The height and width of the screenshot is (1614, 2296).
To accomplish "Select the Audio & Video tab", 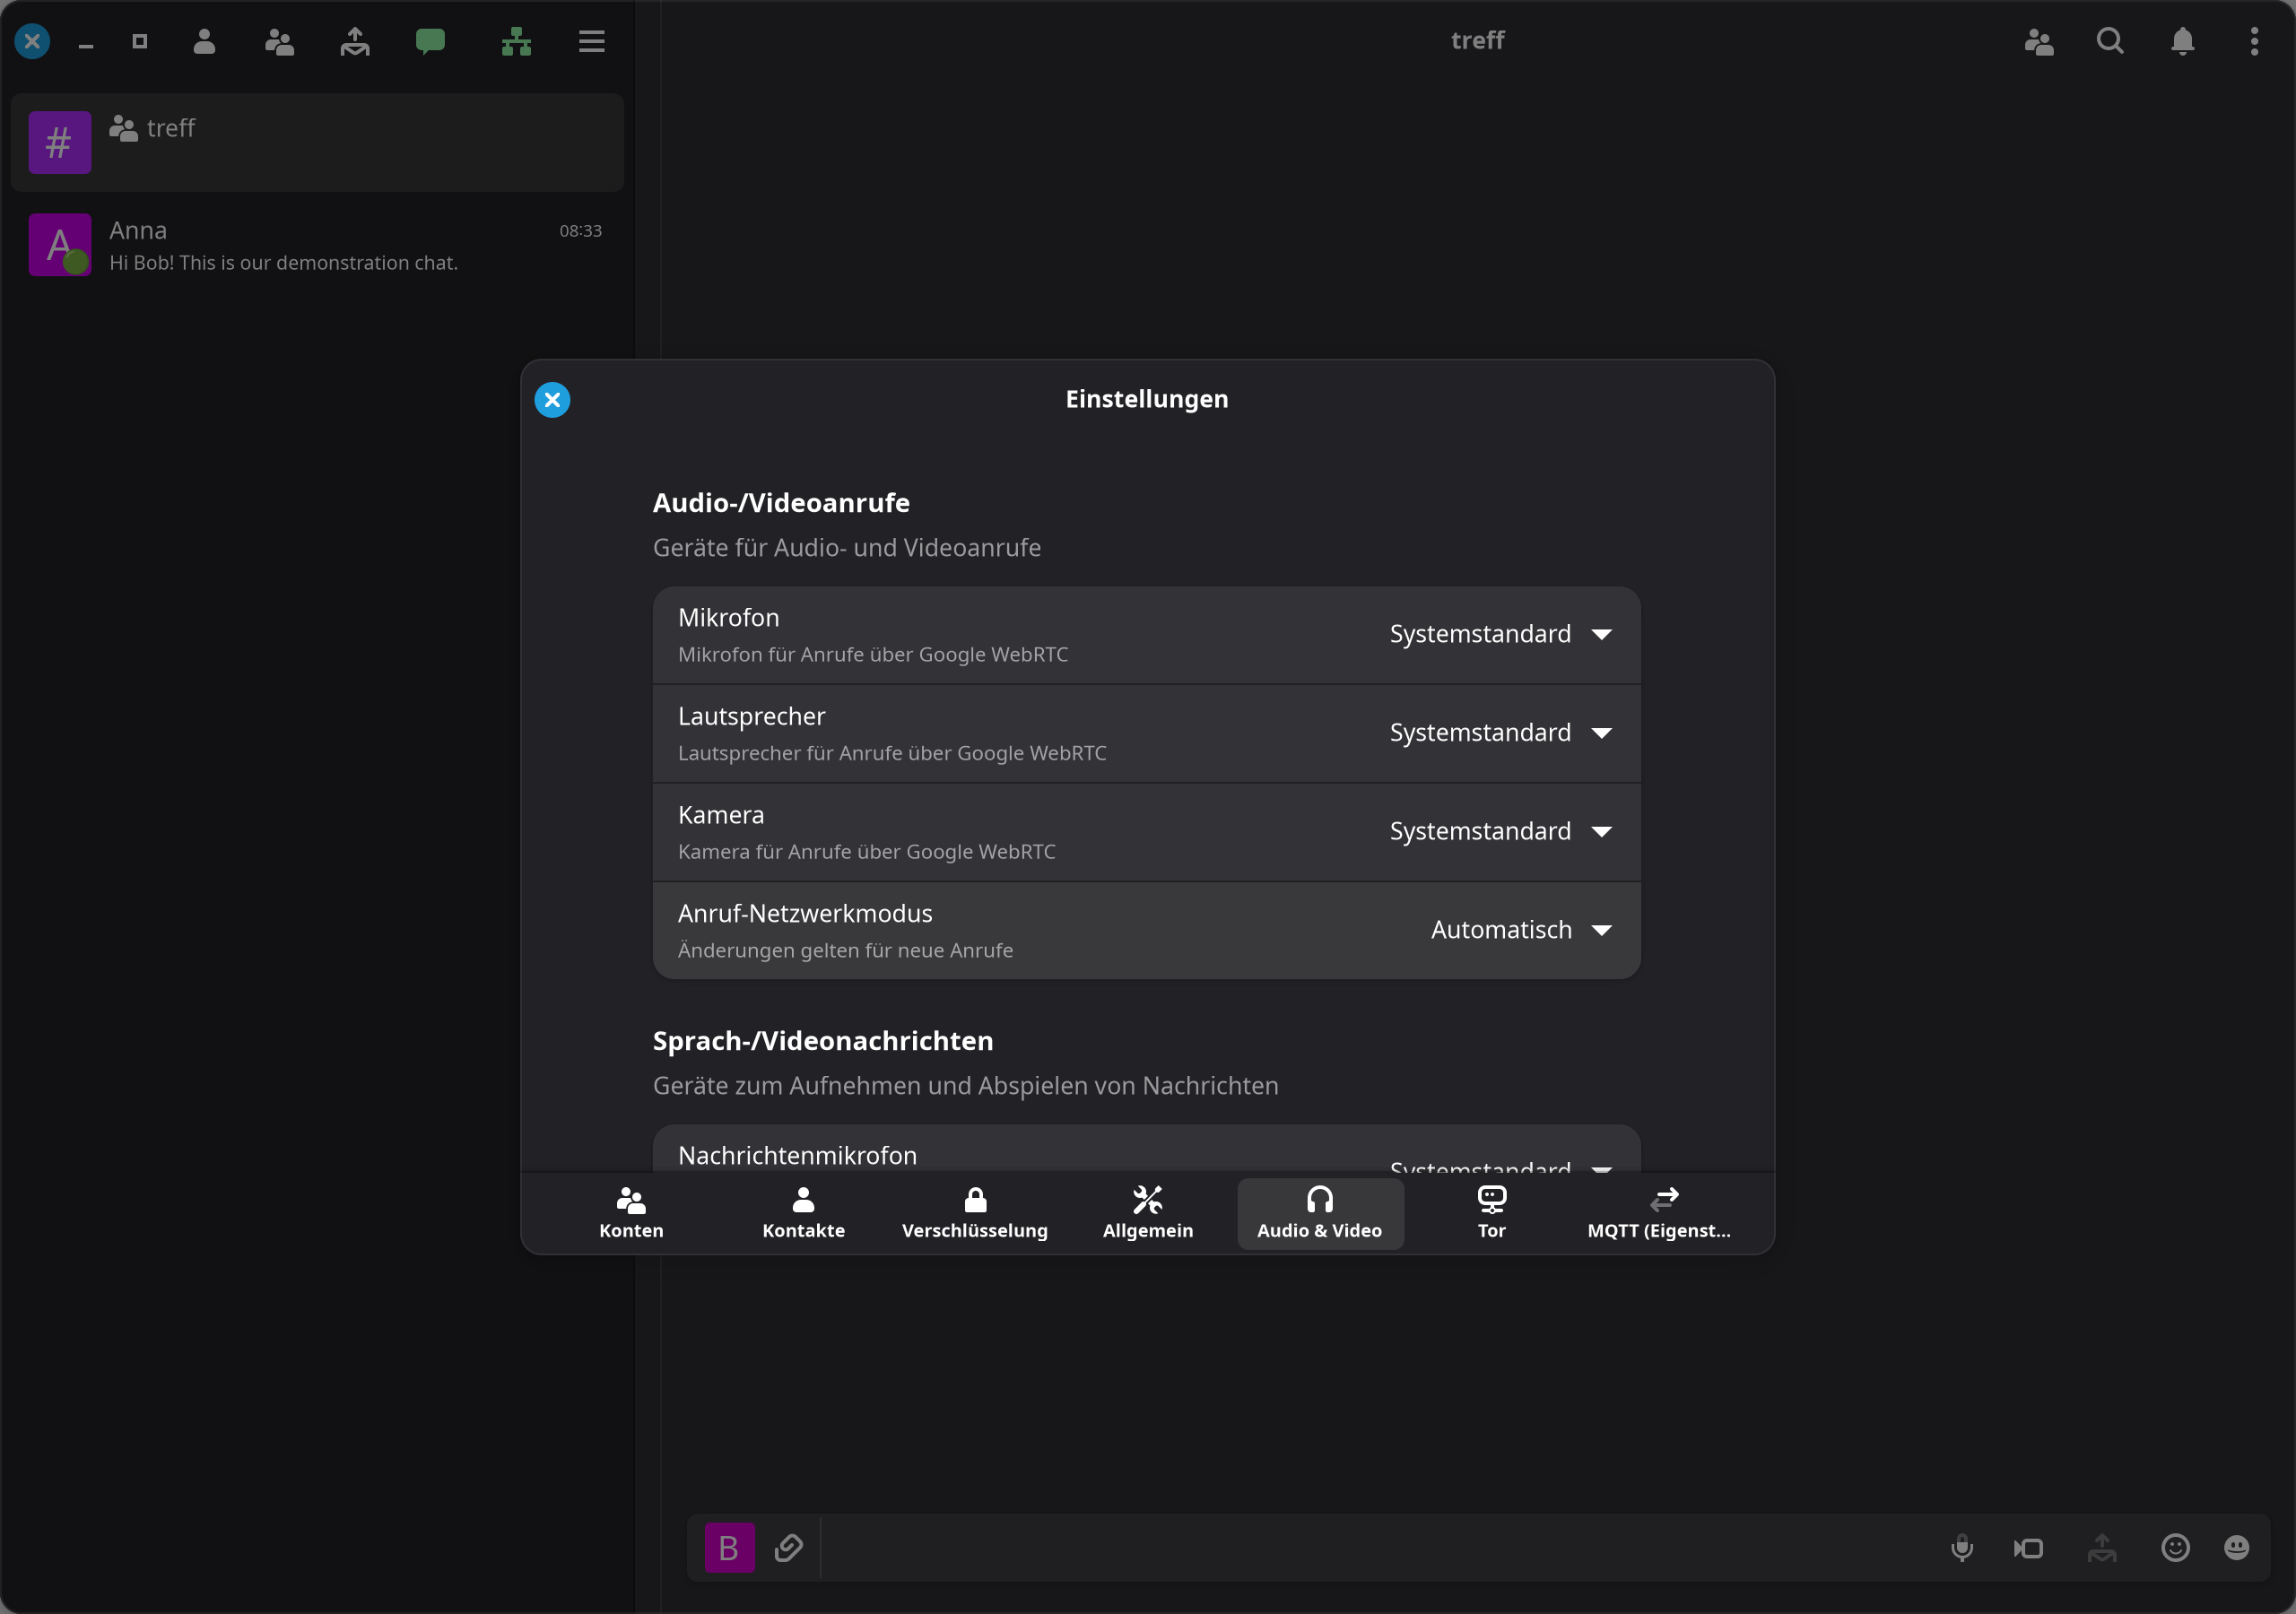I will click(1320, 1213).
